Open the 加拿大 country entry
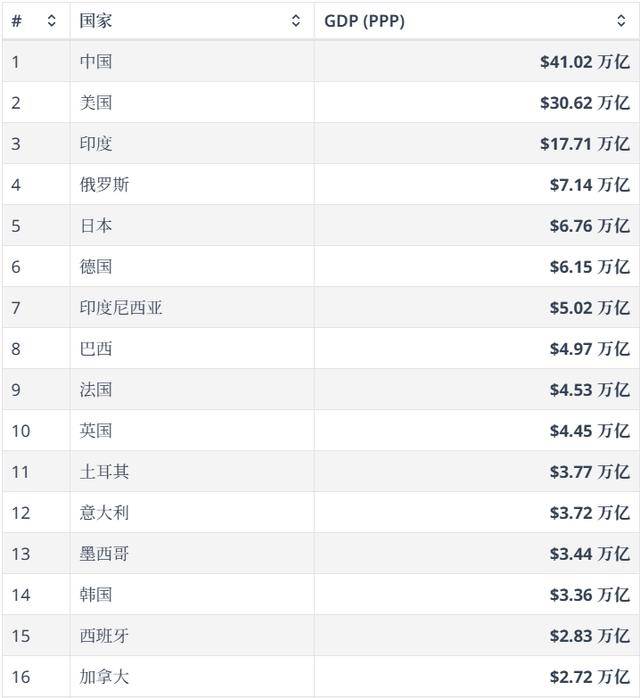The width and height of the screenshot is (640, 698). click(104, 677)
